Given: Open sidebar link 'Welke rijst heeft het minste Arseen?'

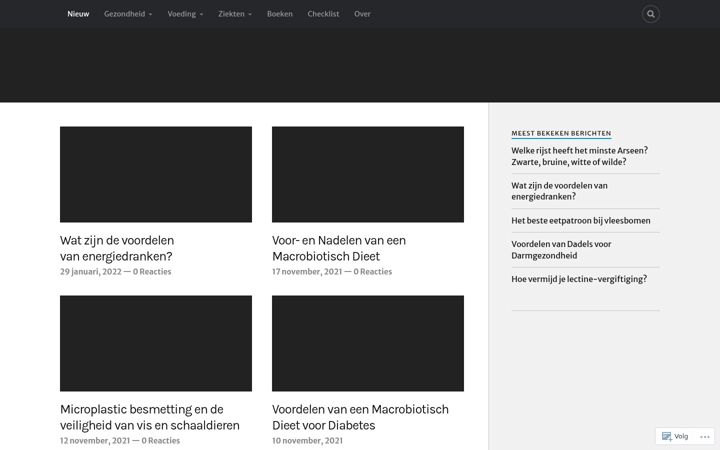Looking at the screenshot, I should pos(579,156).
